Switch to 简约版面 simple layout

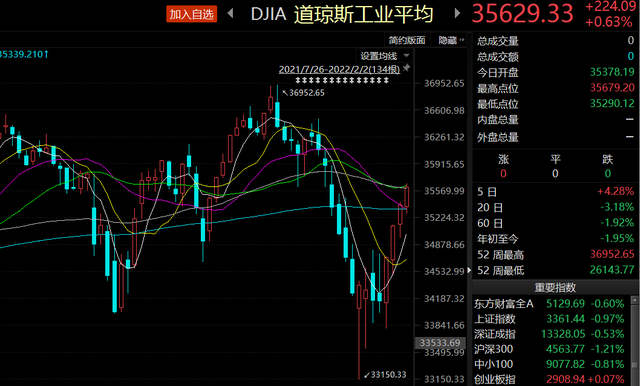click(407, 40)
